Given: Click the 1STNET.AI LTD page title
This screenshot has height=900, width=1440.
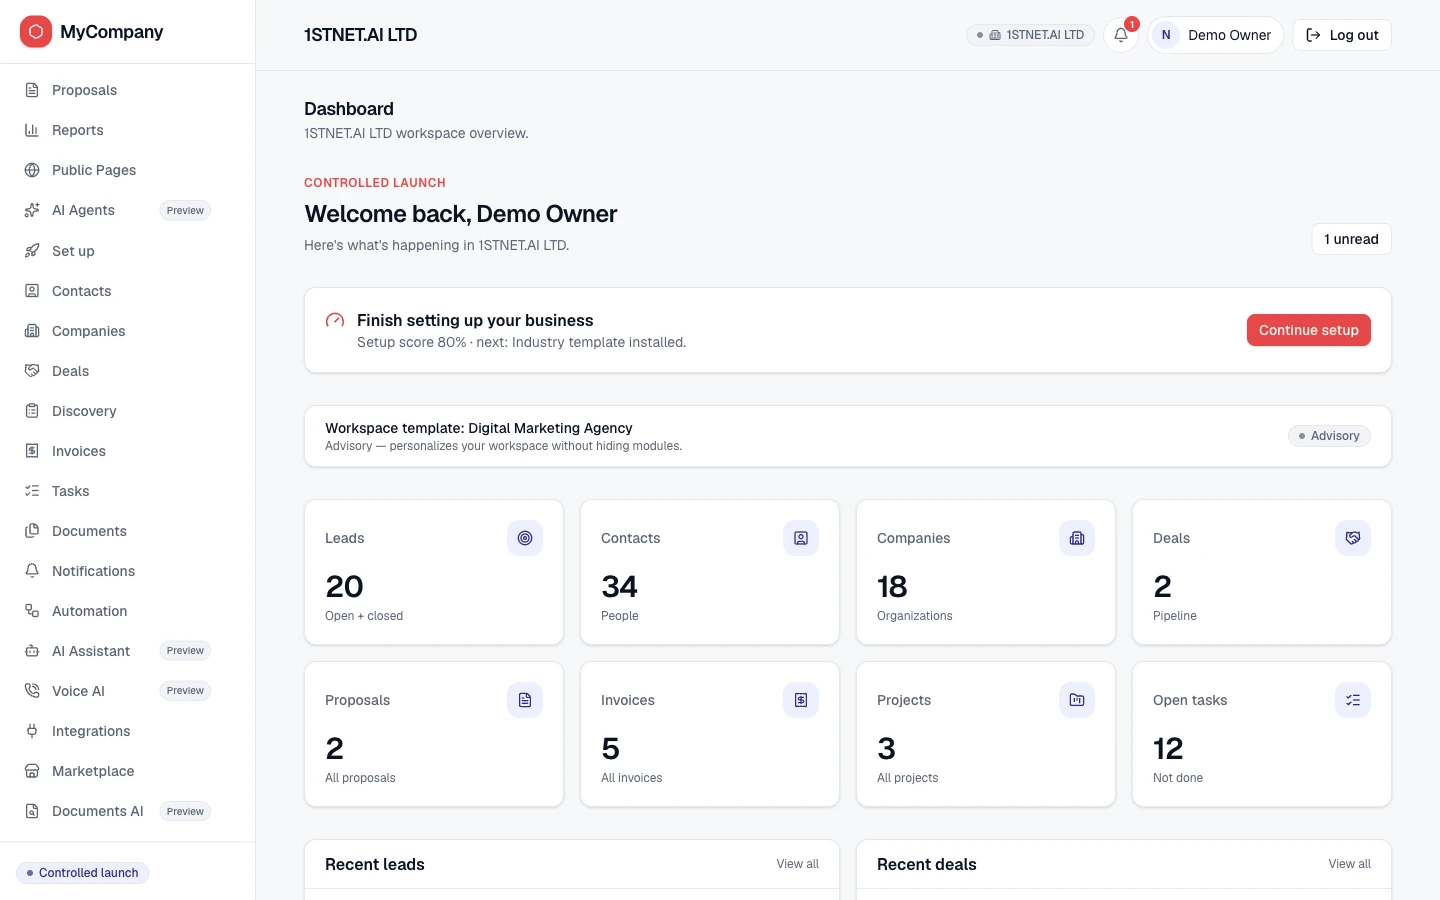Looking at the screenshot, I should click(x=361, y=35).
